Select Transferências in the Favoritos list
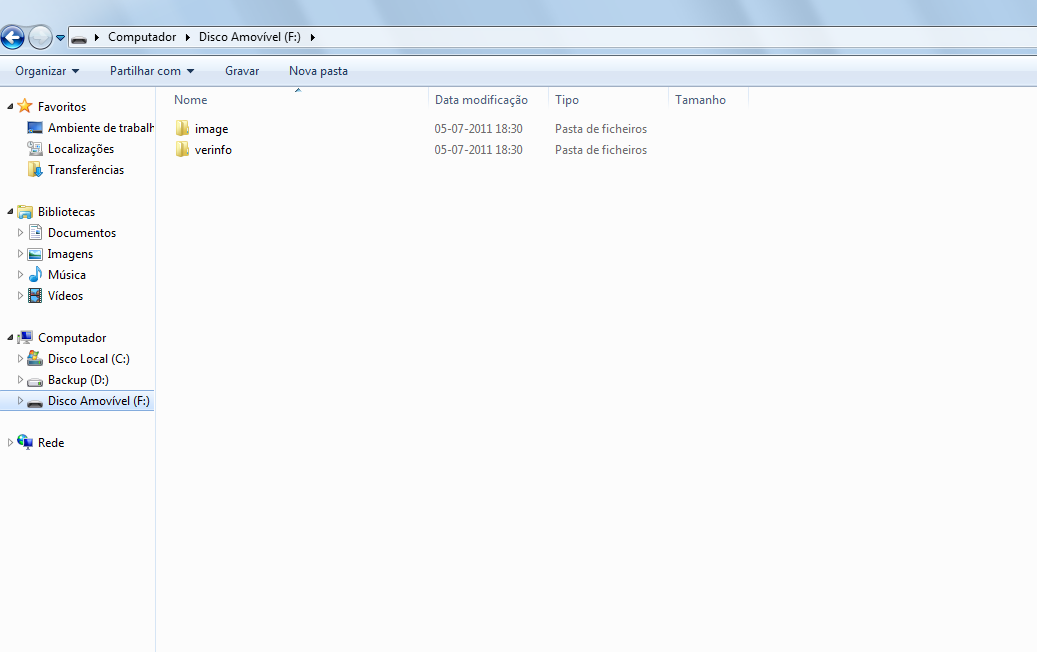 pyautogui.click(x=86, y=170)
